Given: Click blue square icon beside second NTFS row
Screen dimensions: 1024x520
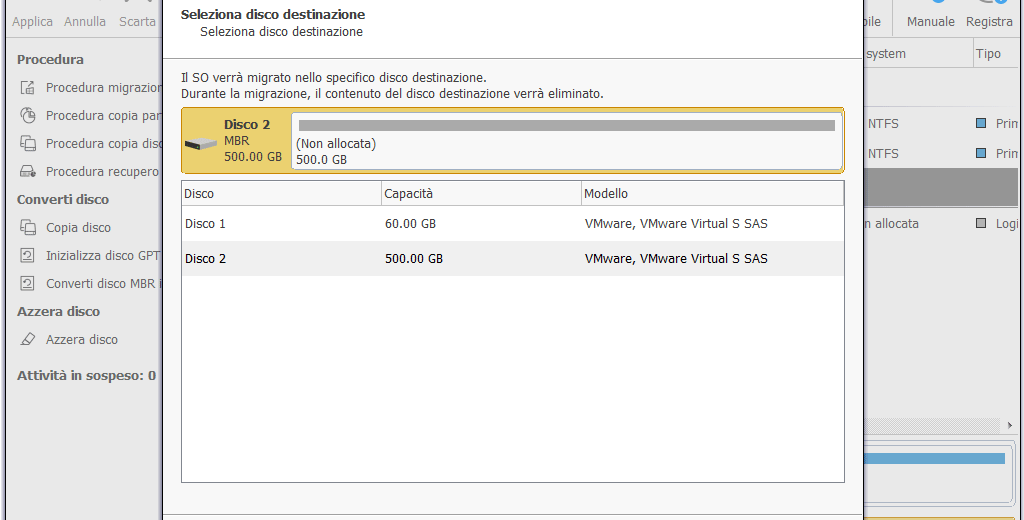Looking at the screenshot, I should (x=980, y=153).
